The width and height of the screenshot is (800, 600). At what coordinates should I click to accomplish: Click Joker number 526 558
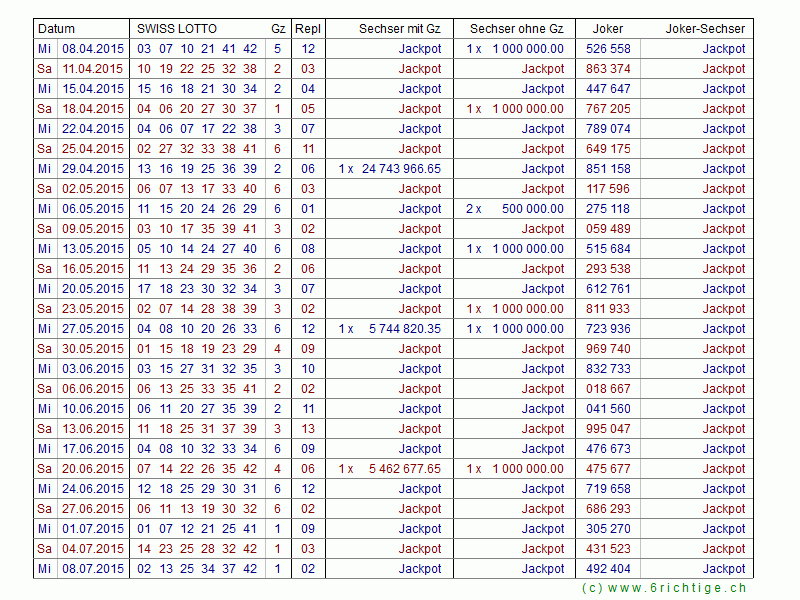[x=608, y=49]
